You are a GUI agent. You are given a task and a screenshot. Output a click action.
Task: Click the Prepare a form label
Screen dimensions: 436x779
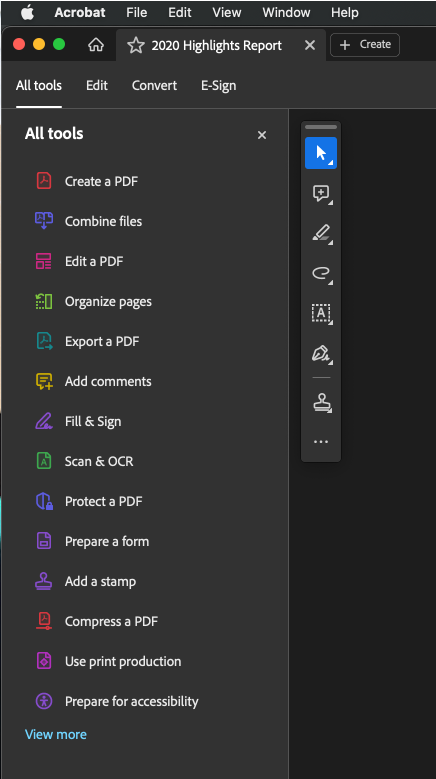point(107,542)
